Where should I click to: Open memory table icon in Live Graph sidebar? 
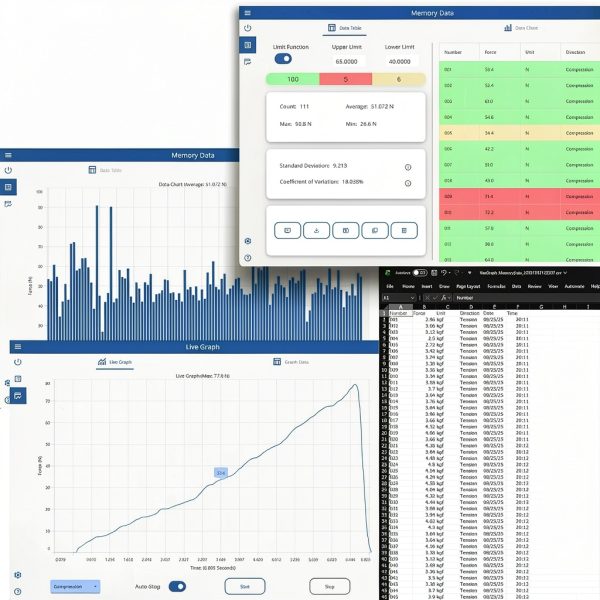coord(18,379)
